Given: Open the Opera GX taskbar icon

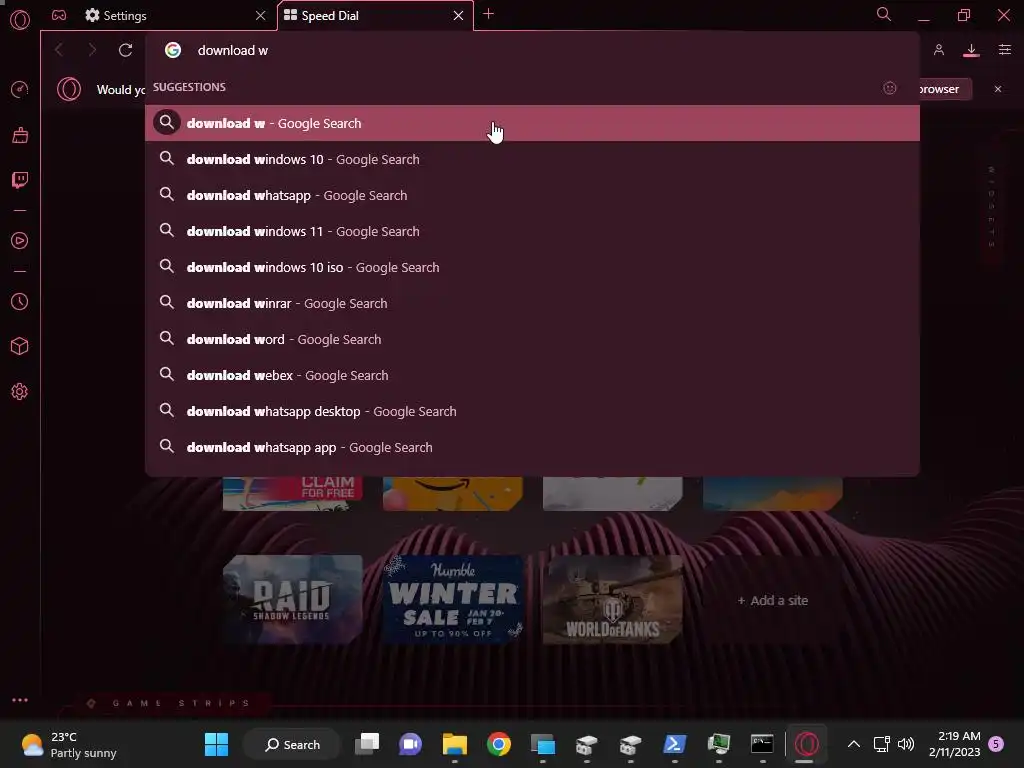Looking at the screenshot, I should [807, 744].
